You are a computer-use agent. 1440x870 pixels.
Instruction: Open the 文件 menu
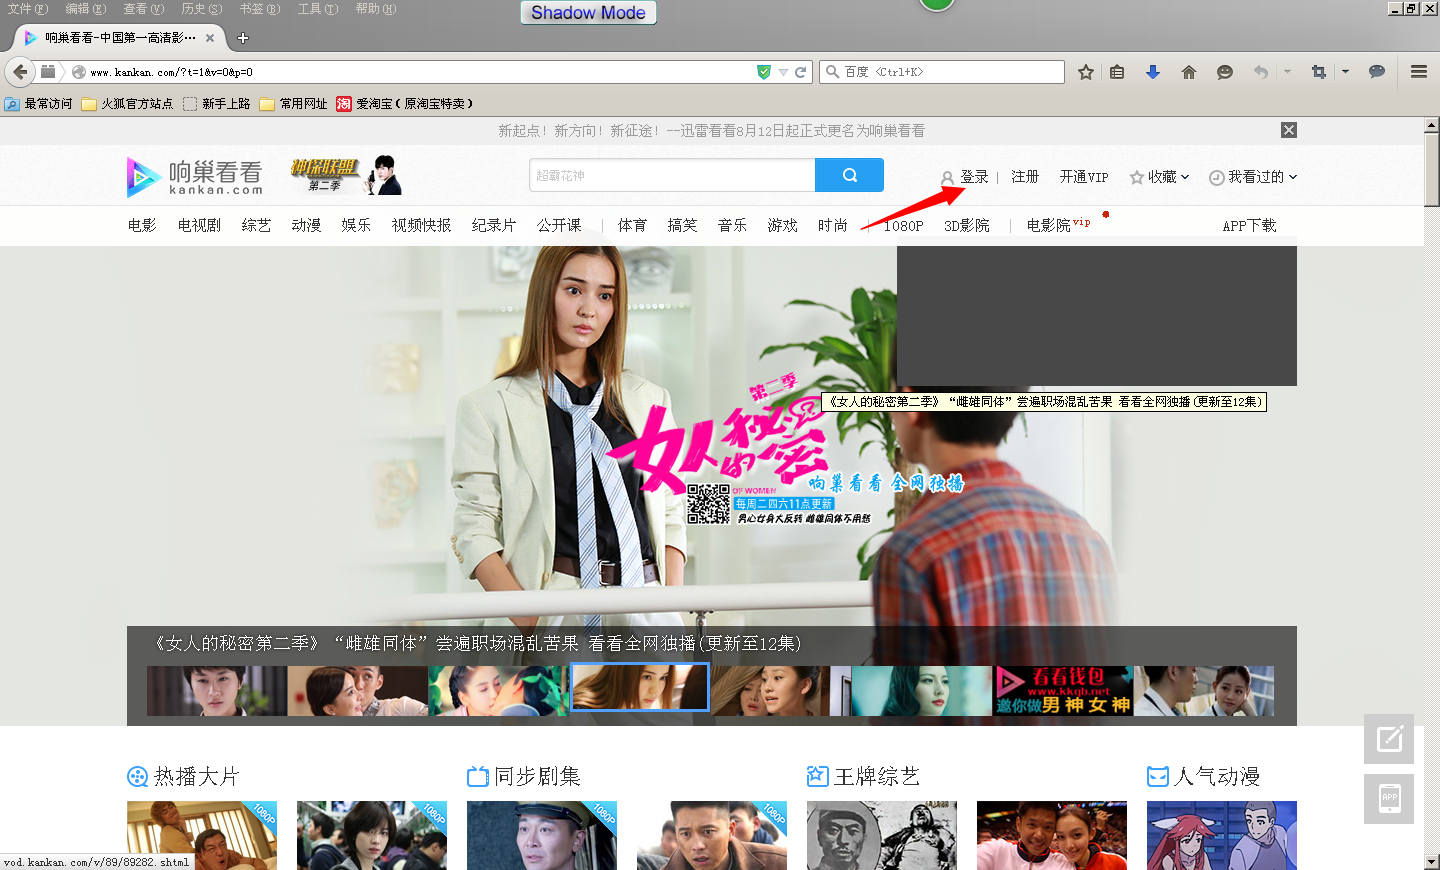(28, 9)
